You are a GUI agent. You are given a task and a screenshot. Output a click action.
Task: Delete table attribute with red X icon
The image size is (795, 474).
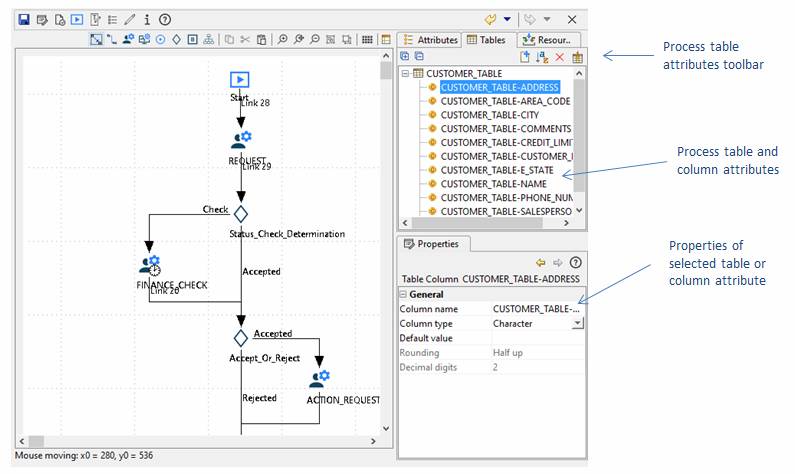(x=560, y=58)
